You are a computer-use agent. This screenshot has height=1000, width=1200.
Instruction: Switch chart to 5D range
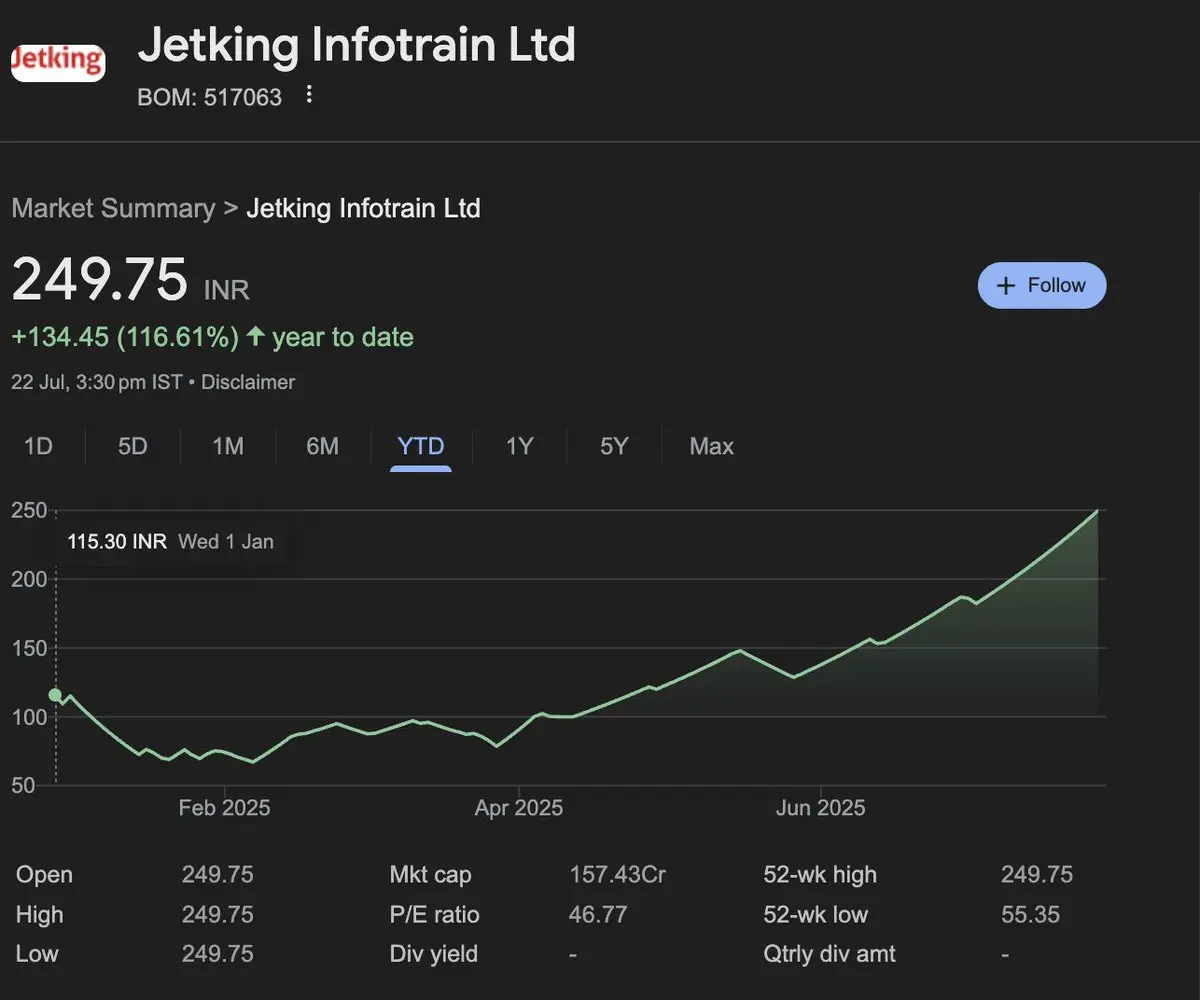pos(132,446)
